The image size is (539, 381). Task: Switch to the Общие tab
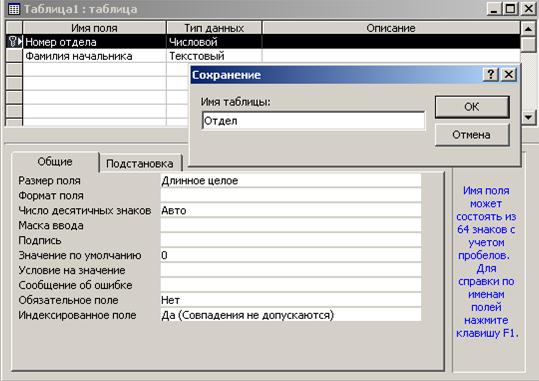[x=55, y=162]
